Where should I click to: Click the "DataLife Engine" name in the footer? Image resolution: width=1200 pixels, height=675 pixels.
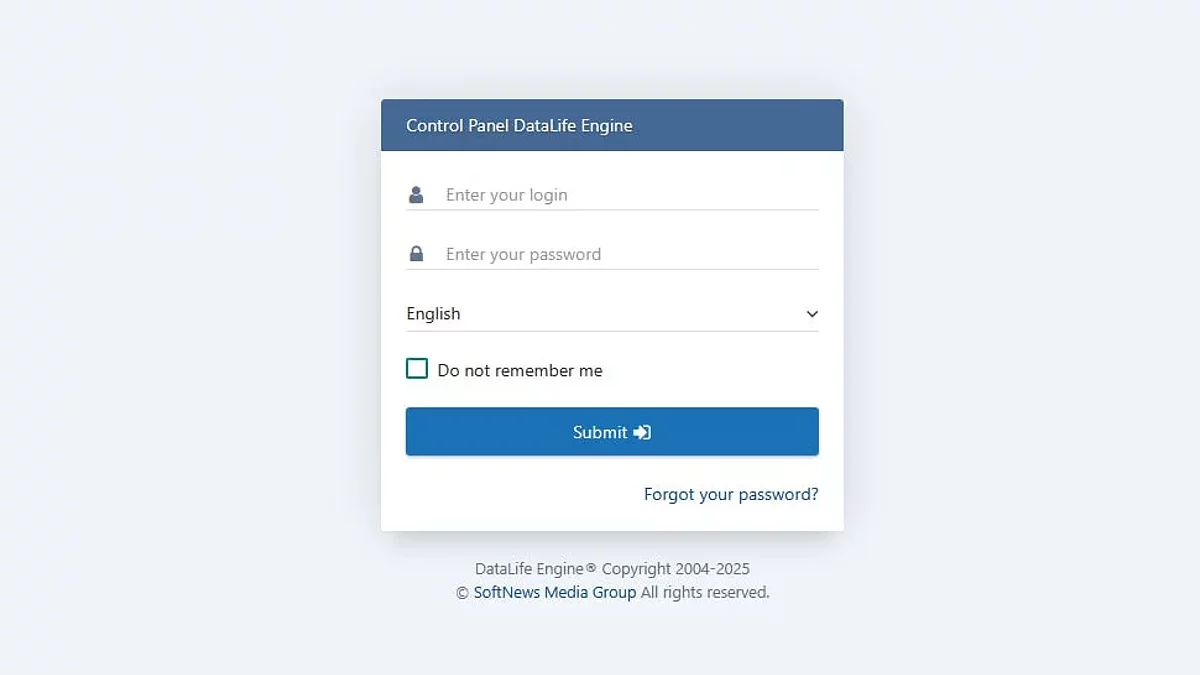(x=529, y=569)
